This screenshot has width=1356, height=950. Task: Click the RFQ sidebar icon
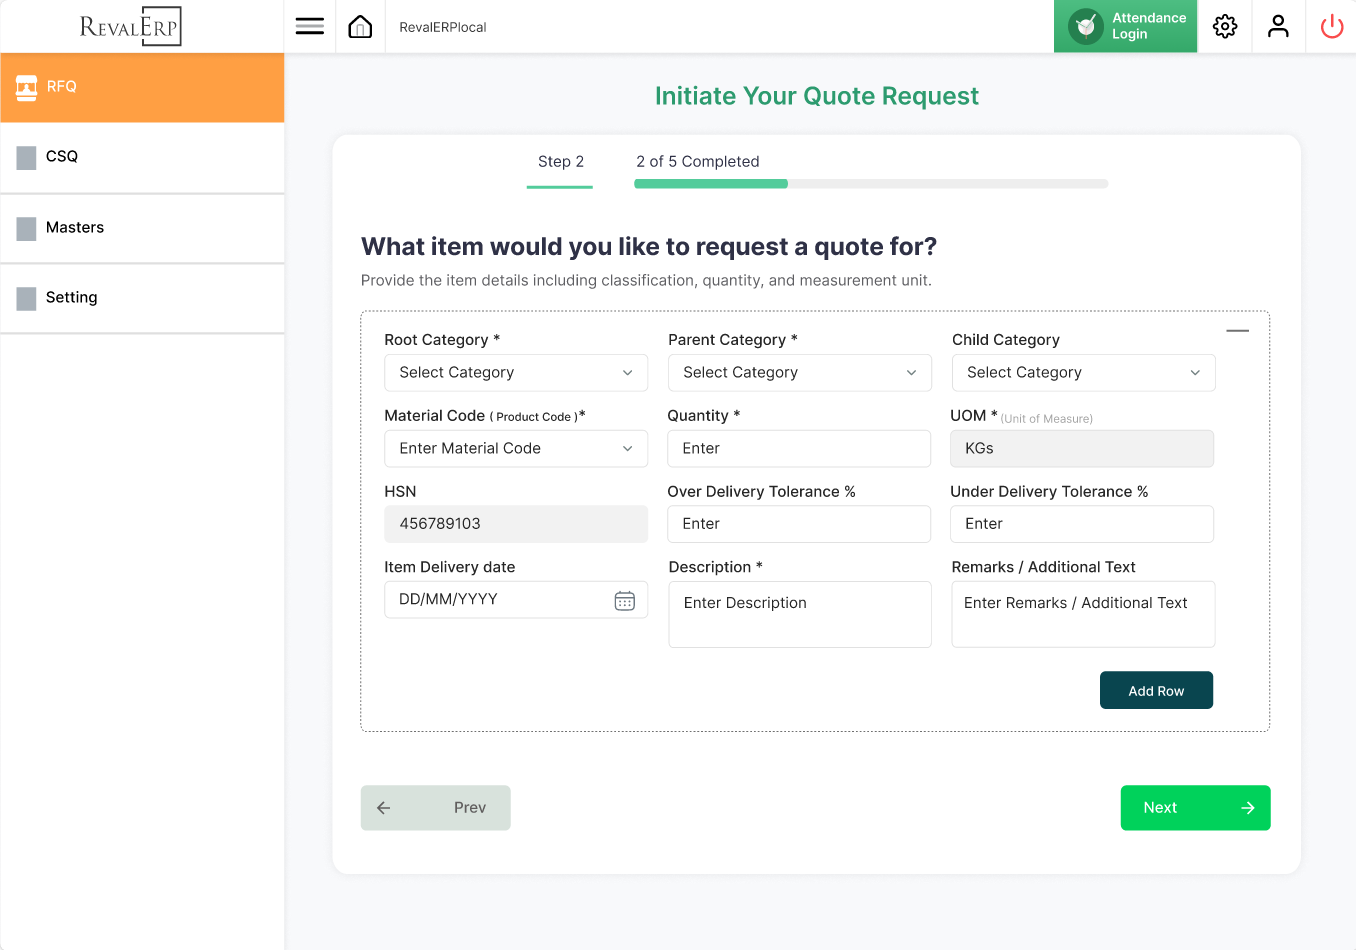(x=27, y=87)
